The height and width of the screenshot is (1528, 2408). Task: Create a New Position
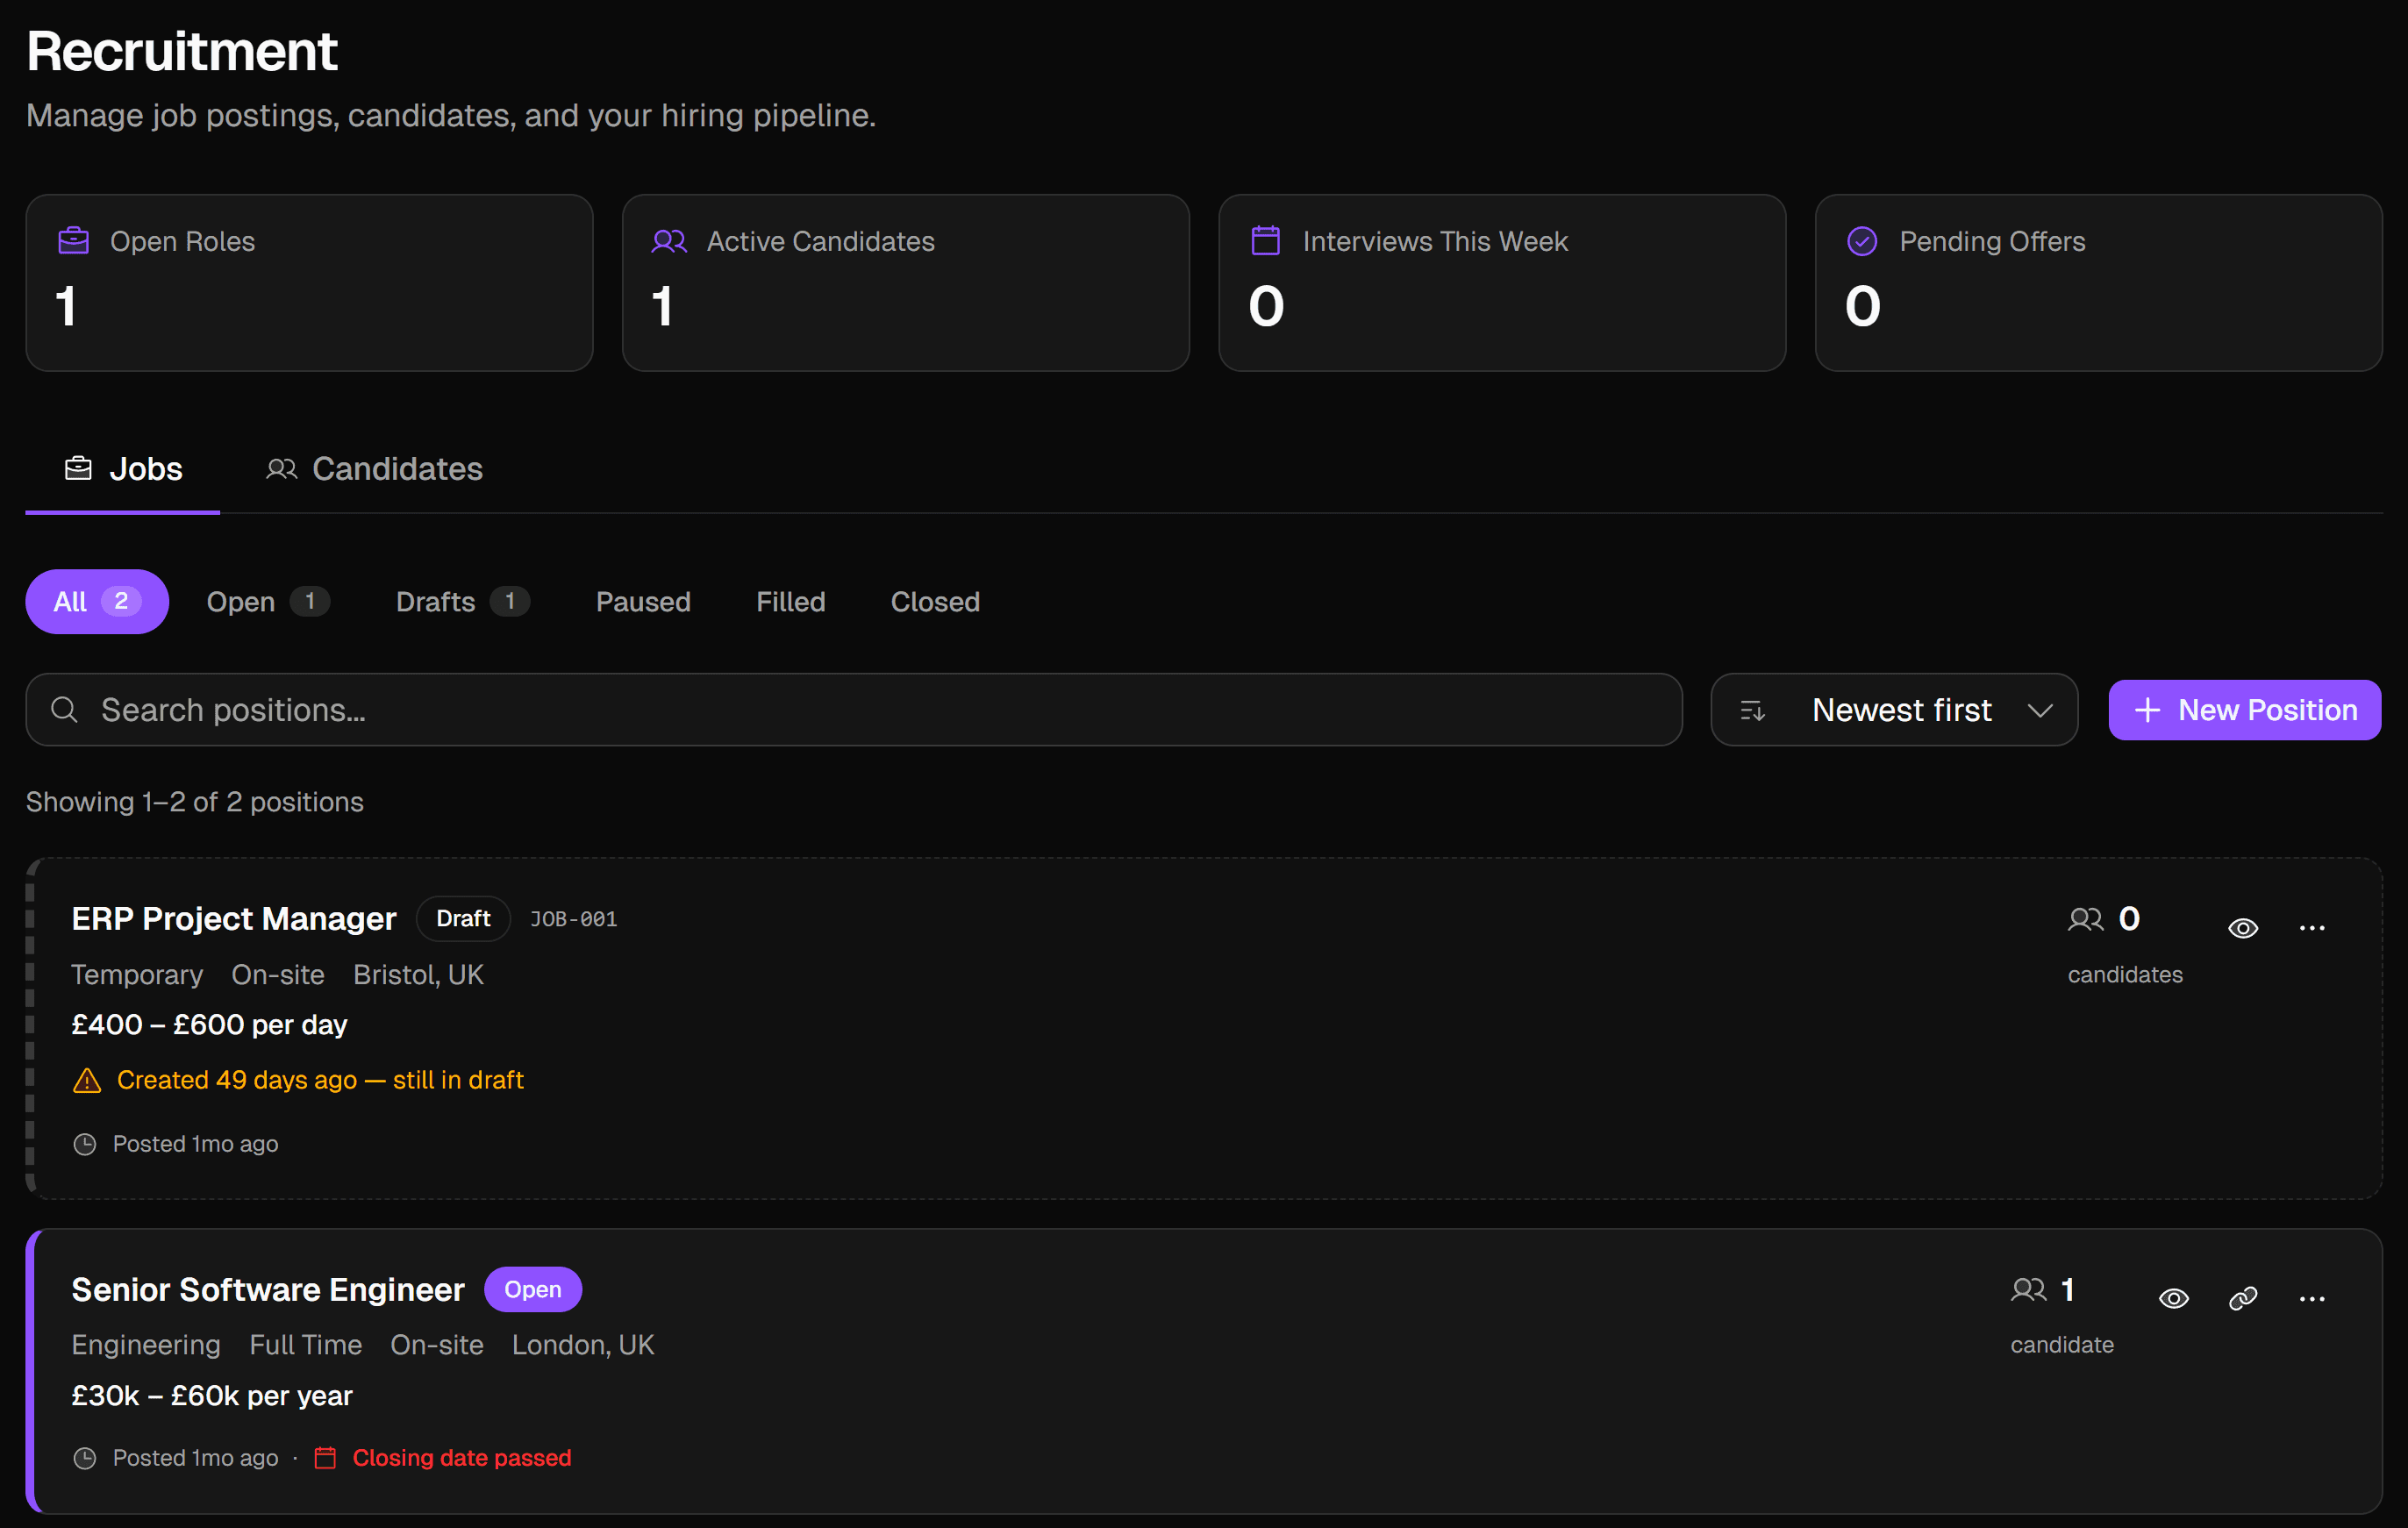(x=2243, y=710)
